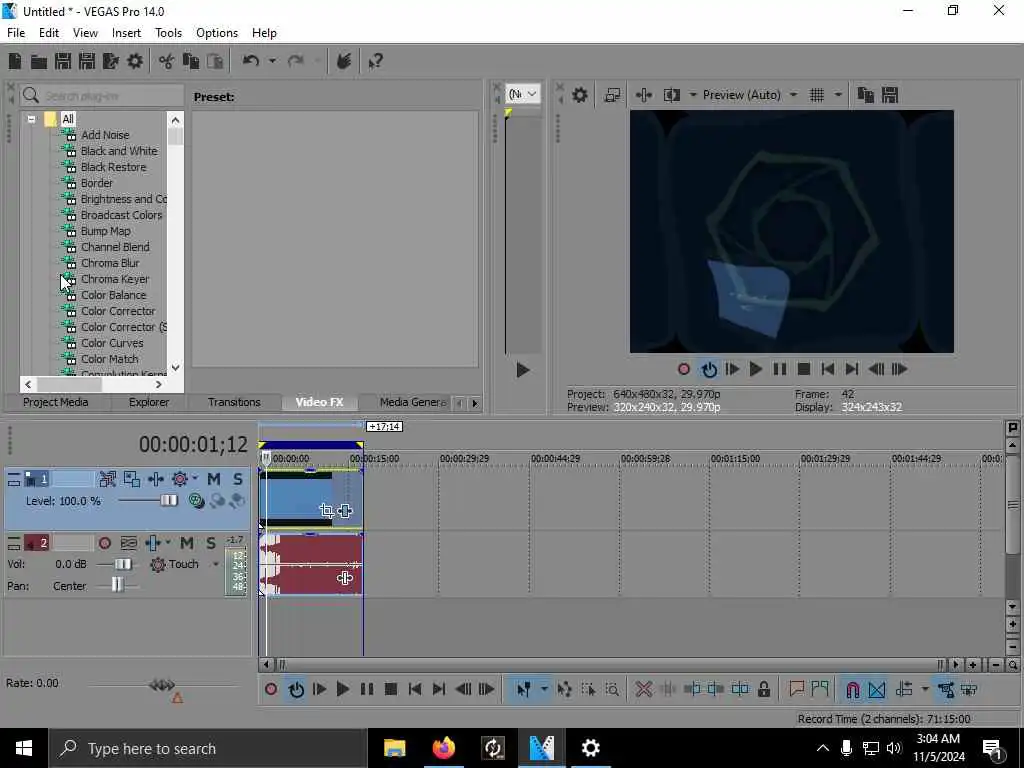The image size is (1024, 768).
Task: Click the Razor/Delete red X tool in timeline toolbar
Action: [643, 689]
